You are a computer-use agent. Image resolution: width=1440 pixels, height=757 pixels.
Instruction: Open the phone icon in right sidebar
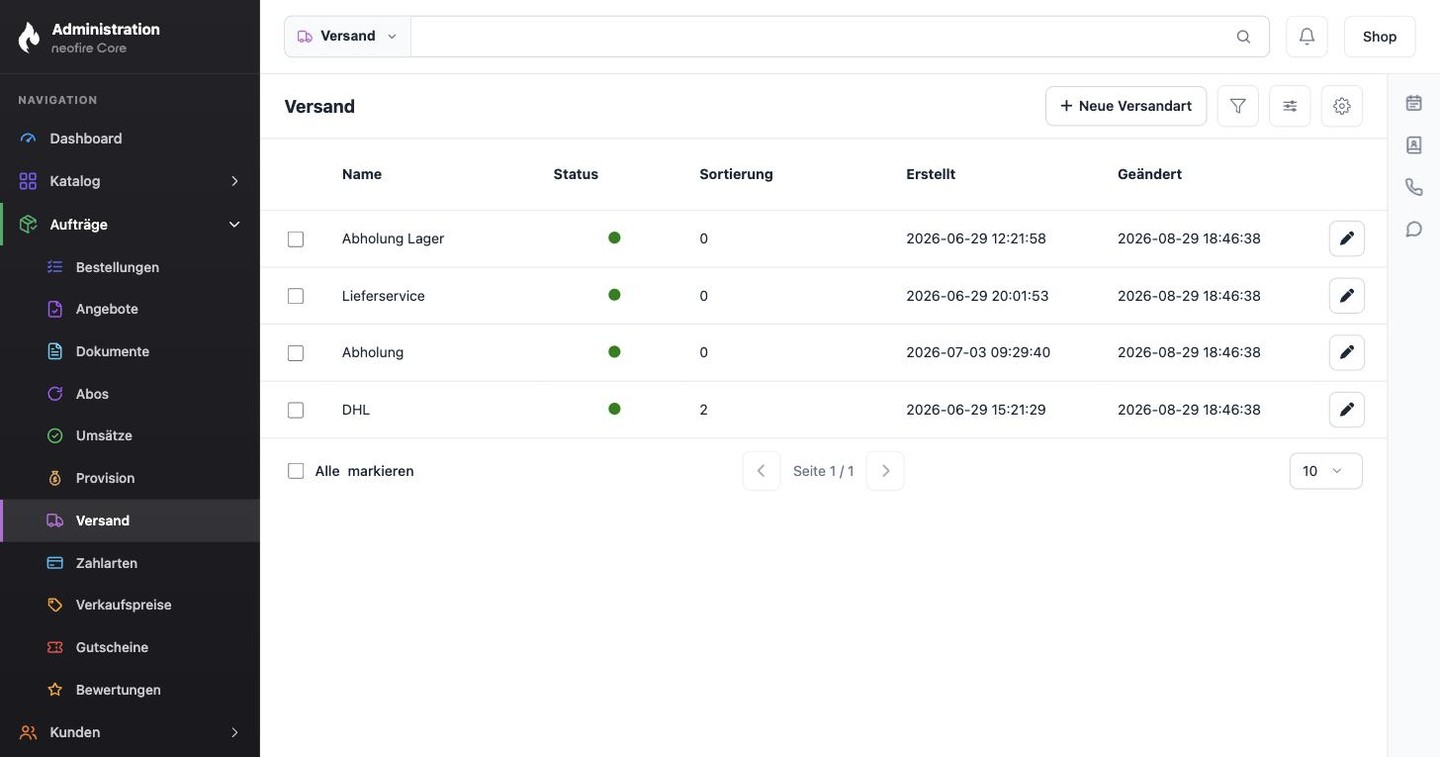1414,187
